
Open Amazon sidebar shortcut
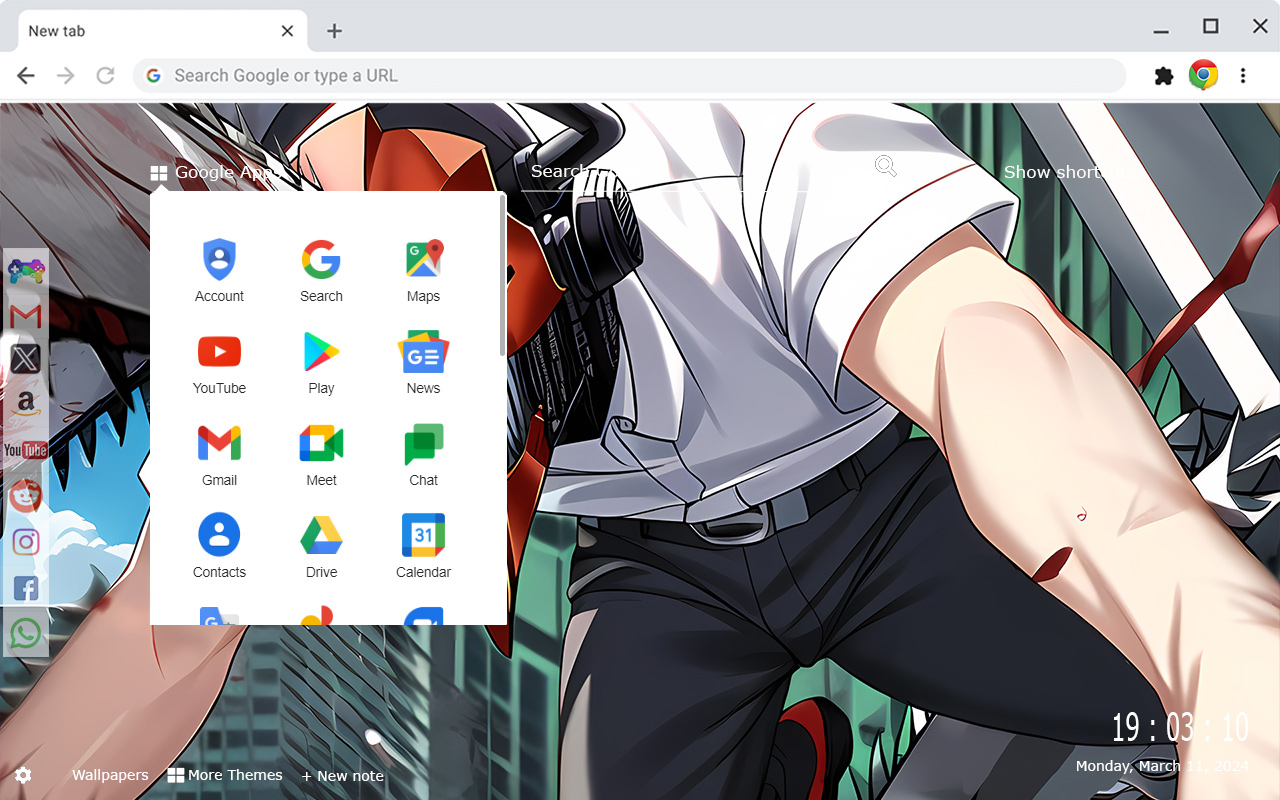pos(26,404)
